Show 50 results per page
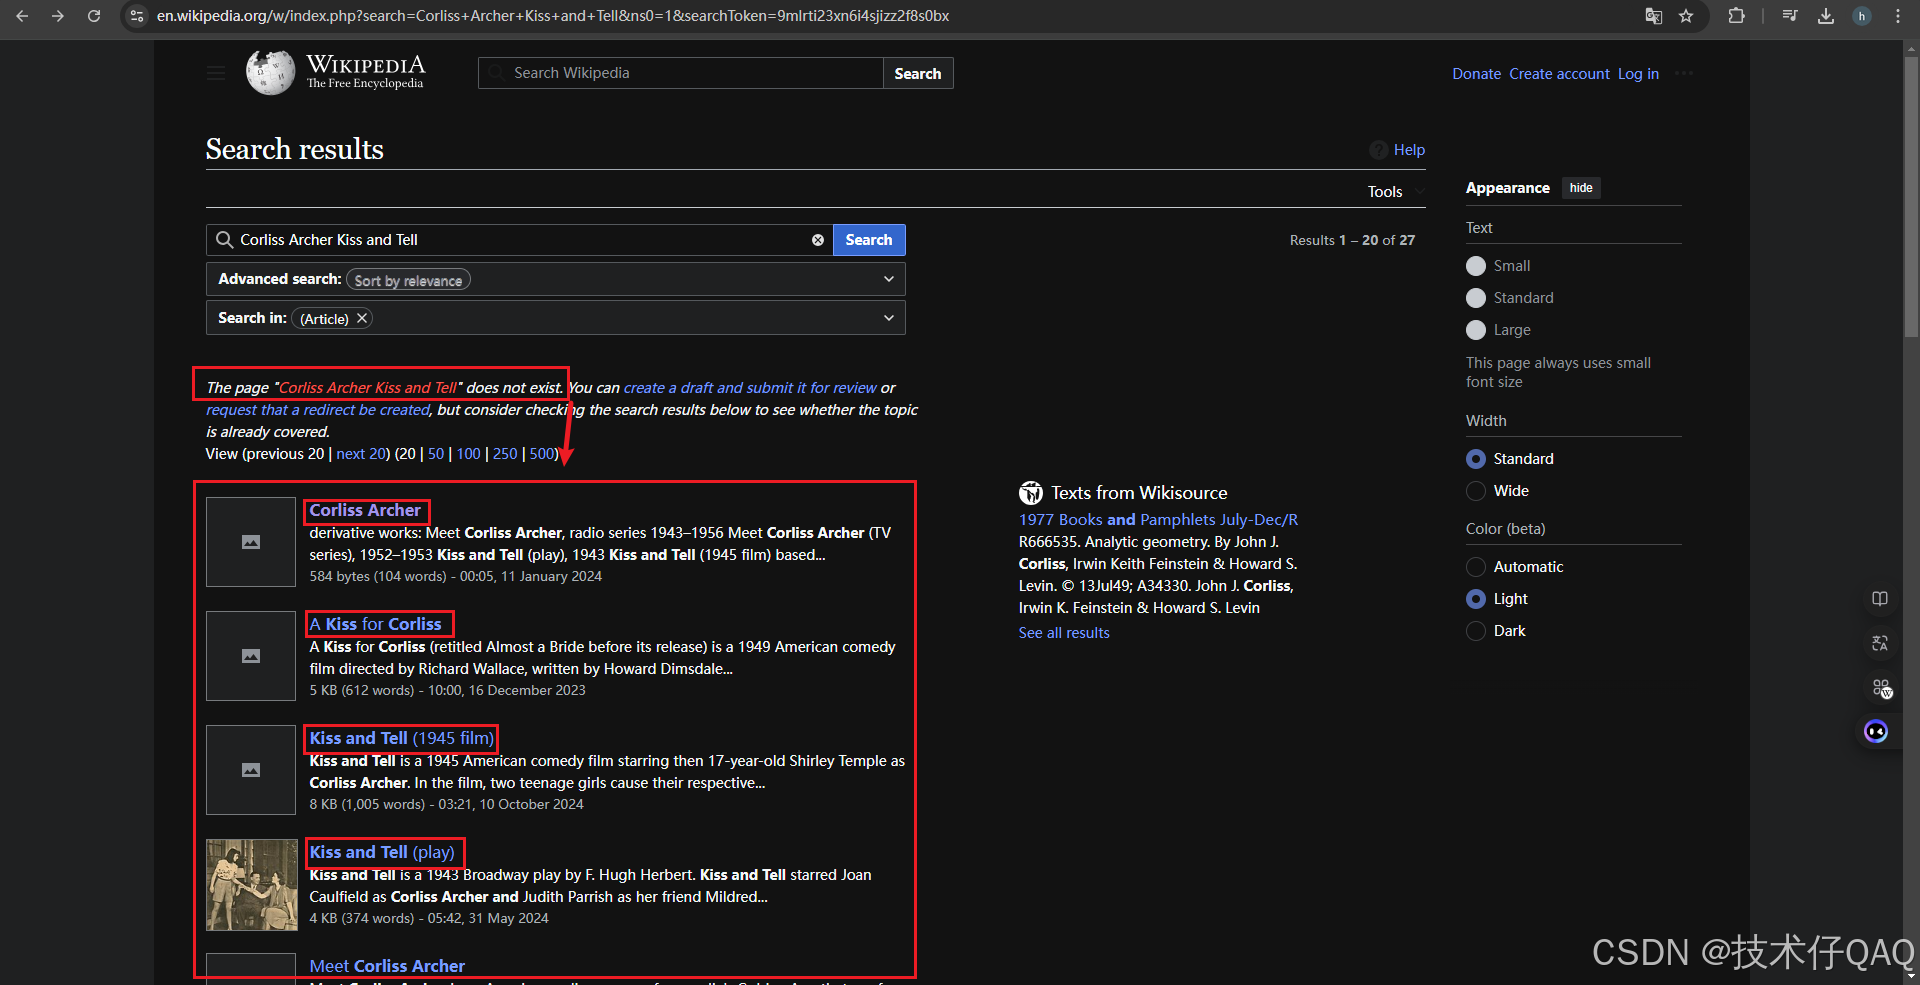This screenshot has width=1920, height=985. tap(436, 454)
